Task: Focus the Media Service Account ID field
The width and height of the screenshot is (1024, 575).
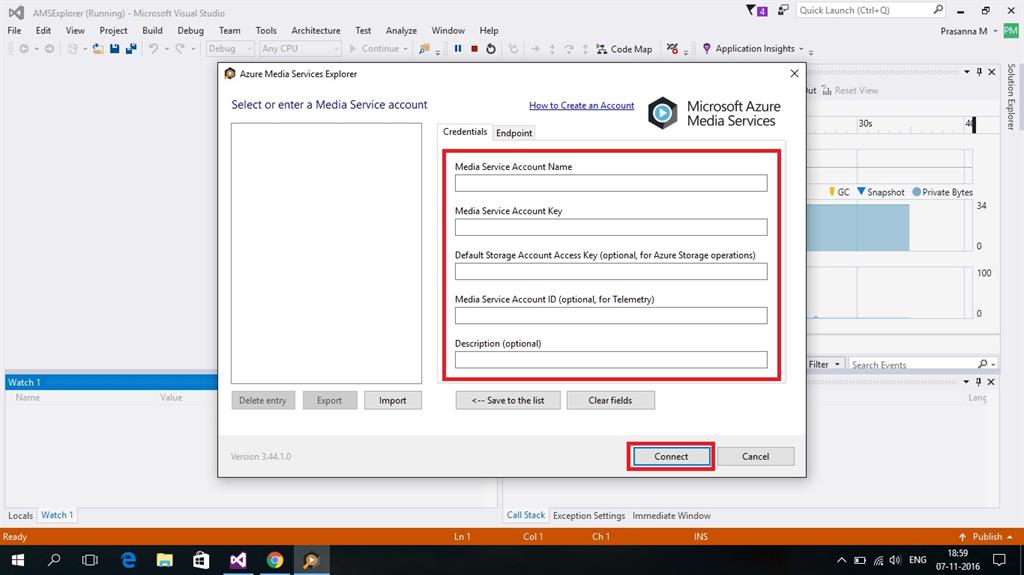Action: tap(611, 316)
